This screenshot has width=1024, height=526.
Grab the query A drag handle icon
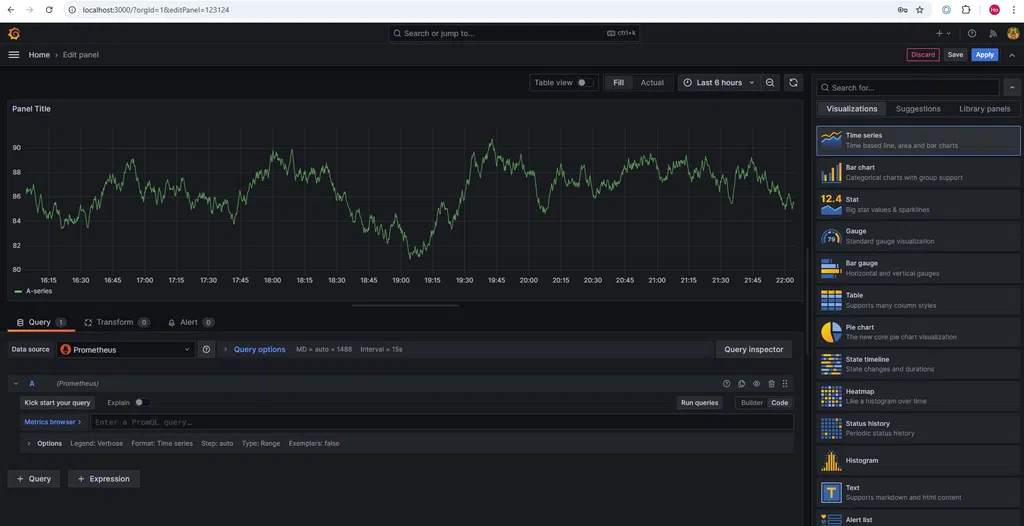(x=785, y=384)
